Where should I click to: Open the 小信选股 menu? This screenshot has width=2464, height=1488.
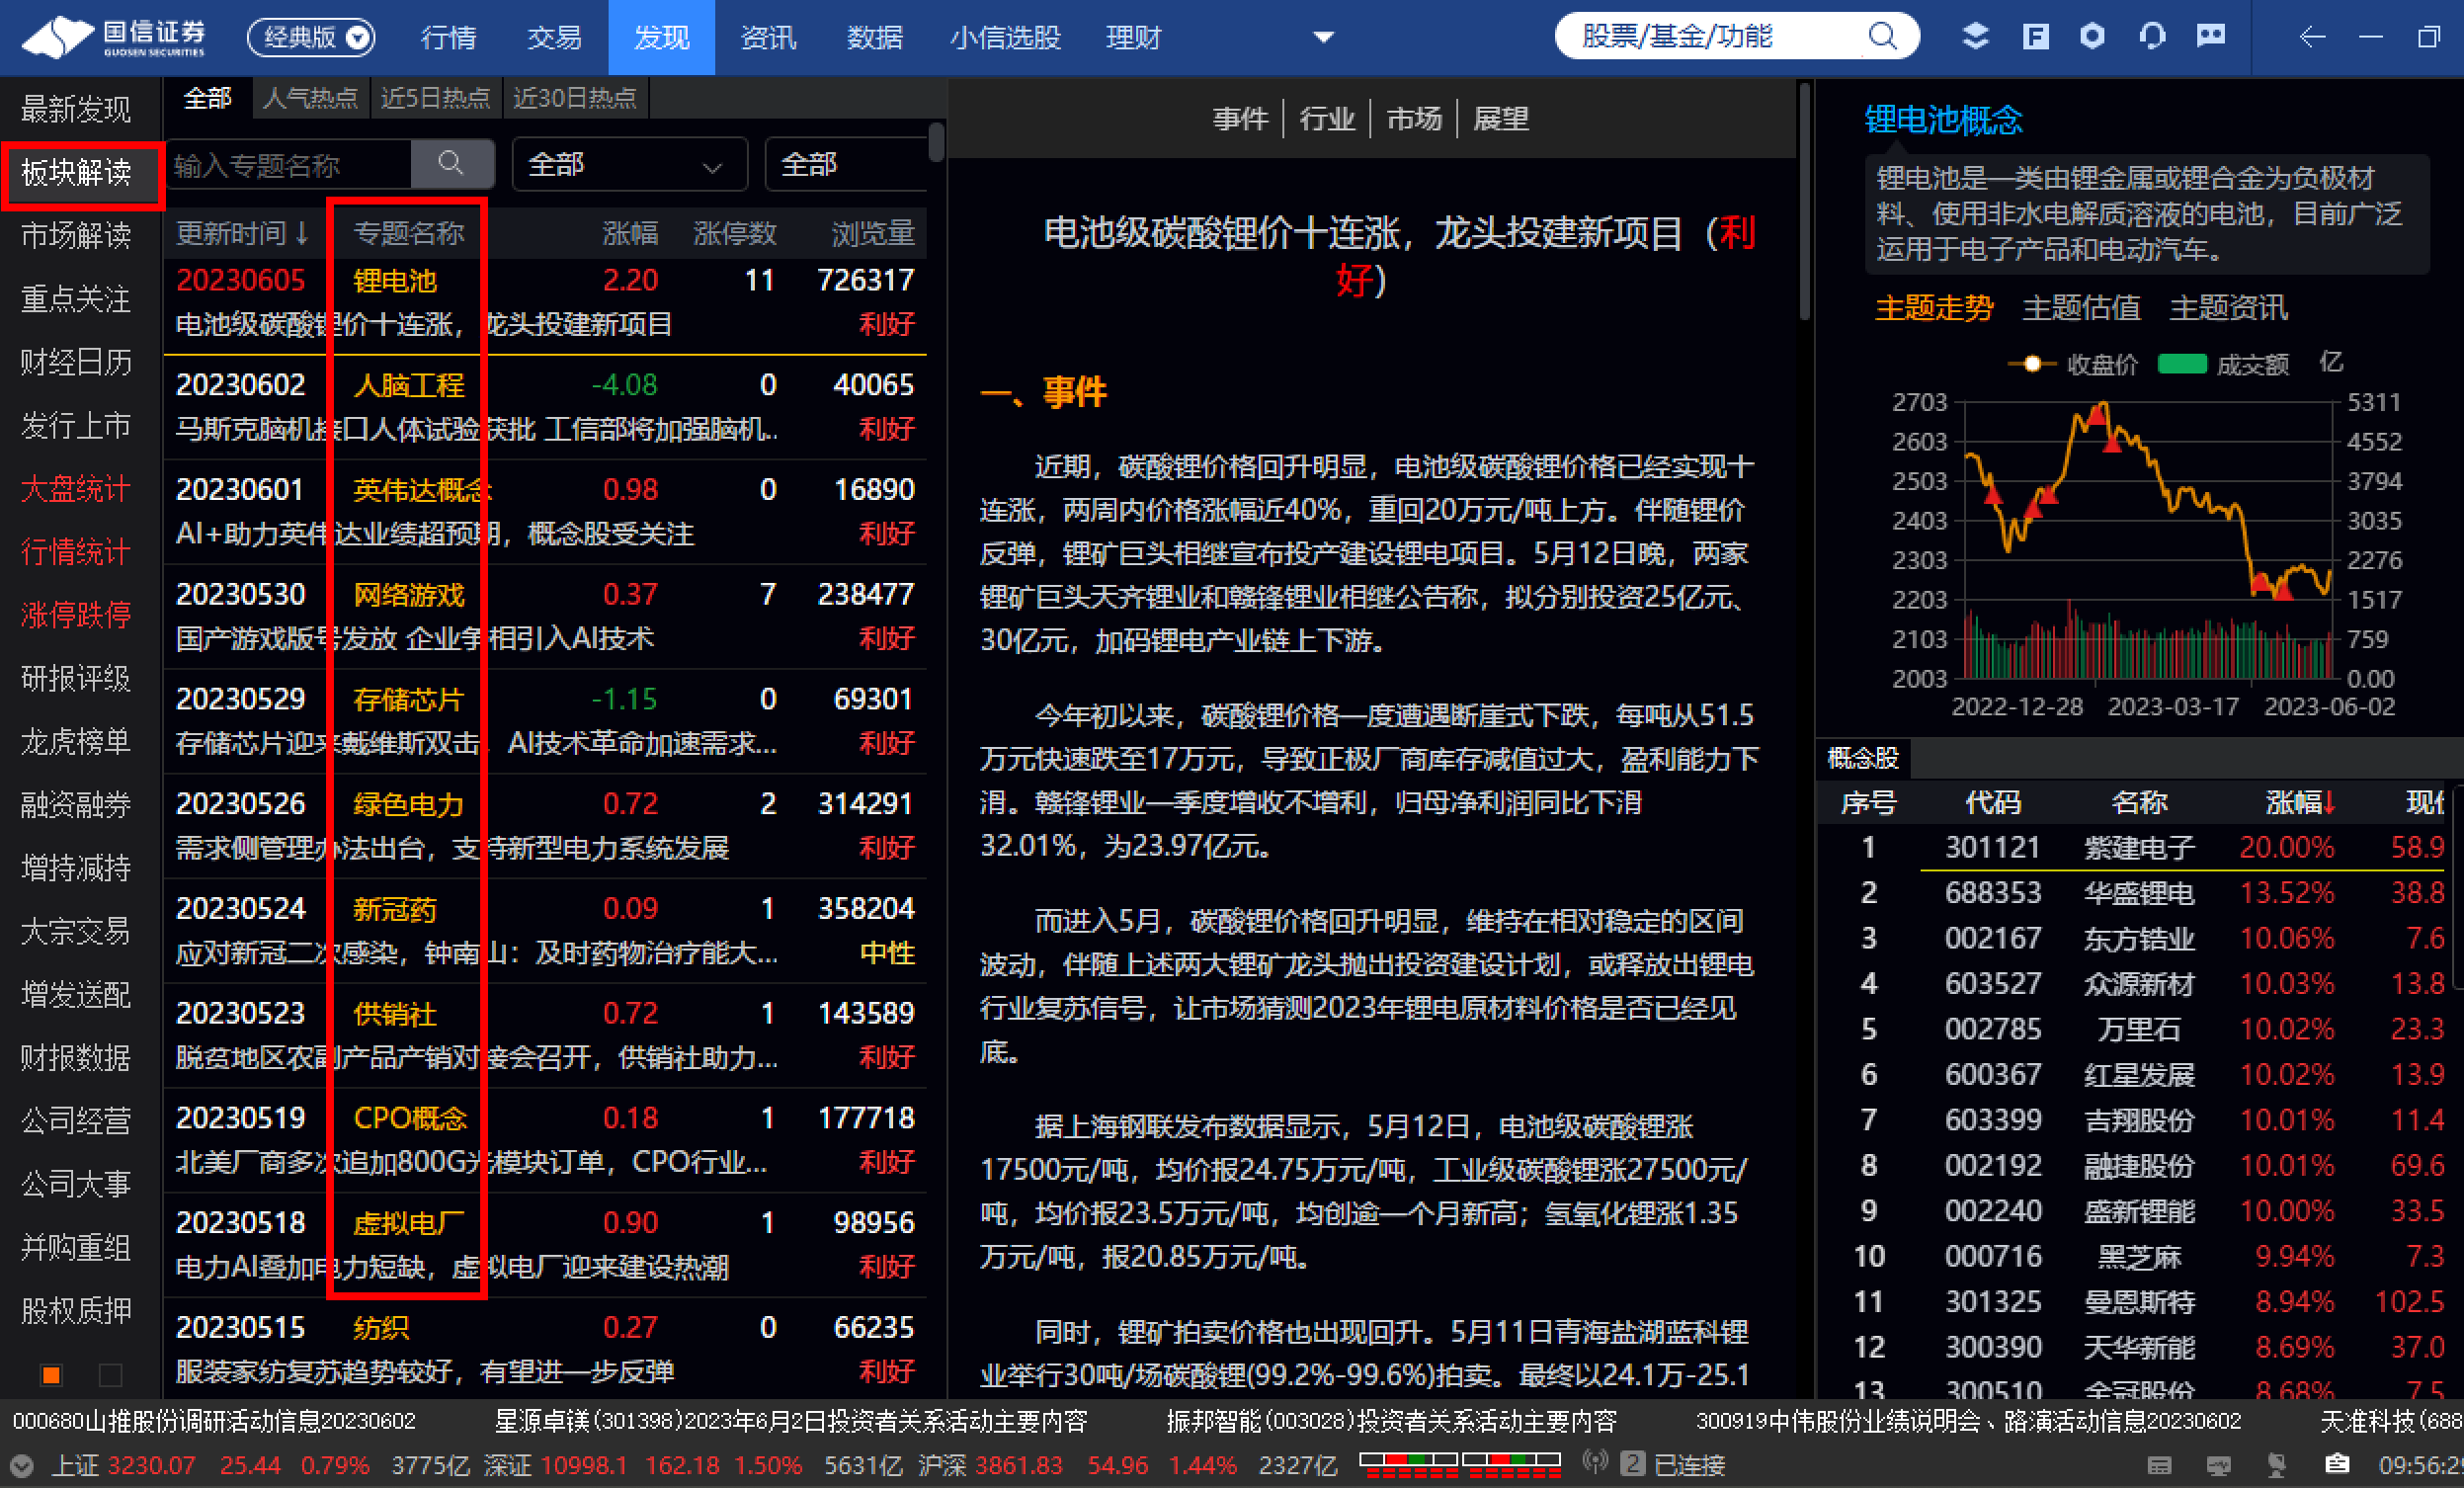coord(1005,37)
